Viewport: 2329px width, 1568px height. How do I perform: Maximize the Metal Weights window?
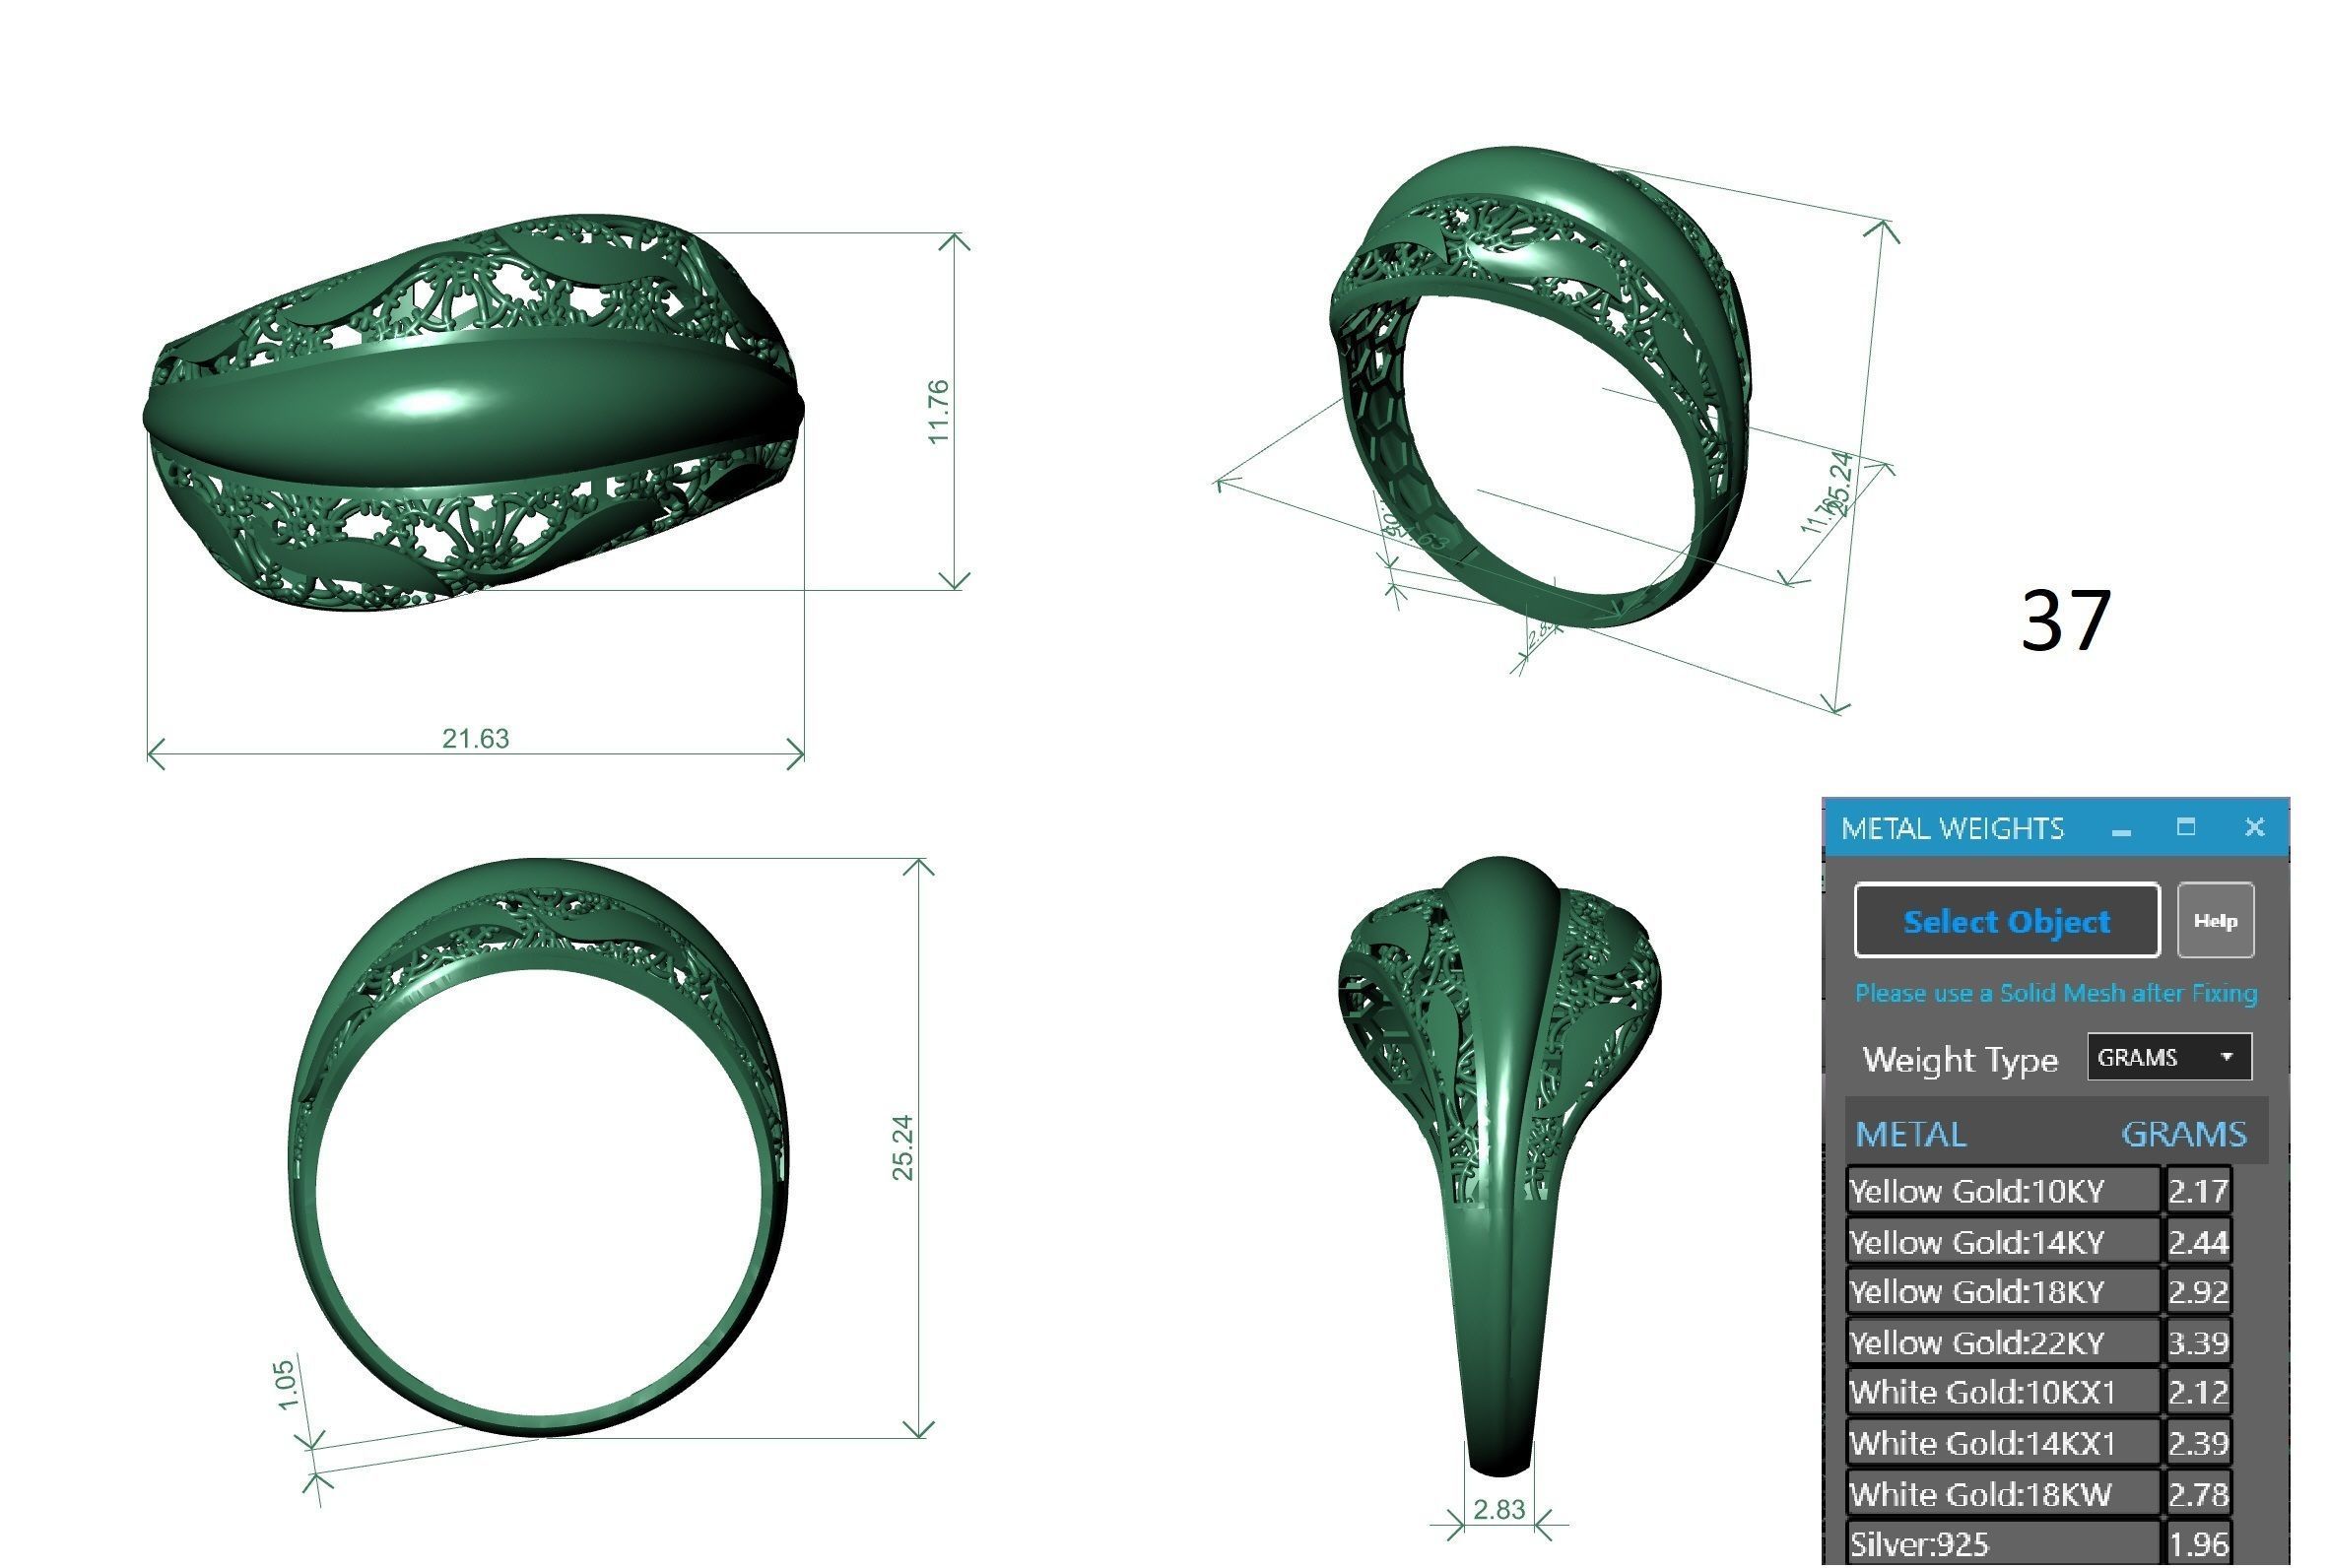[x=2185, y=827]
